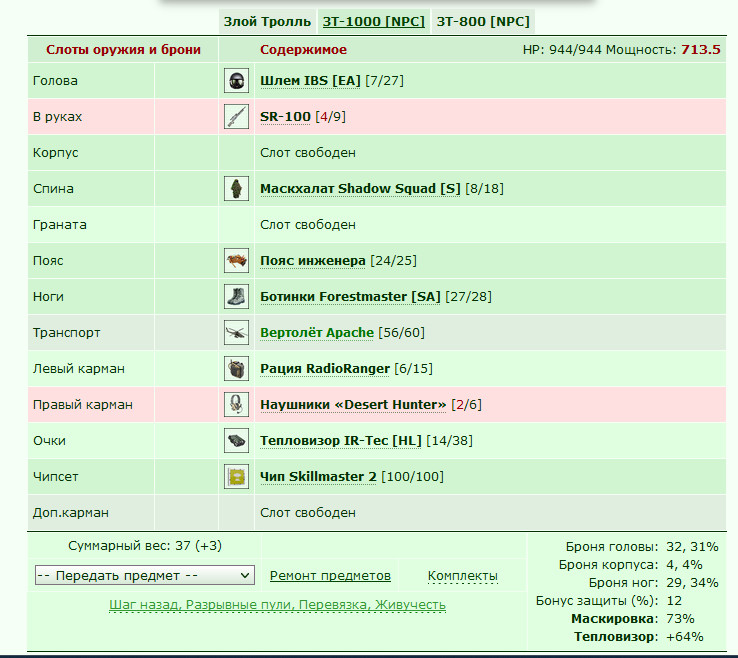
Task: Click the Броня головы 32, 31% stat
Action: 642,546
